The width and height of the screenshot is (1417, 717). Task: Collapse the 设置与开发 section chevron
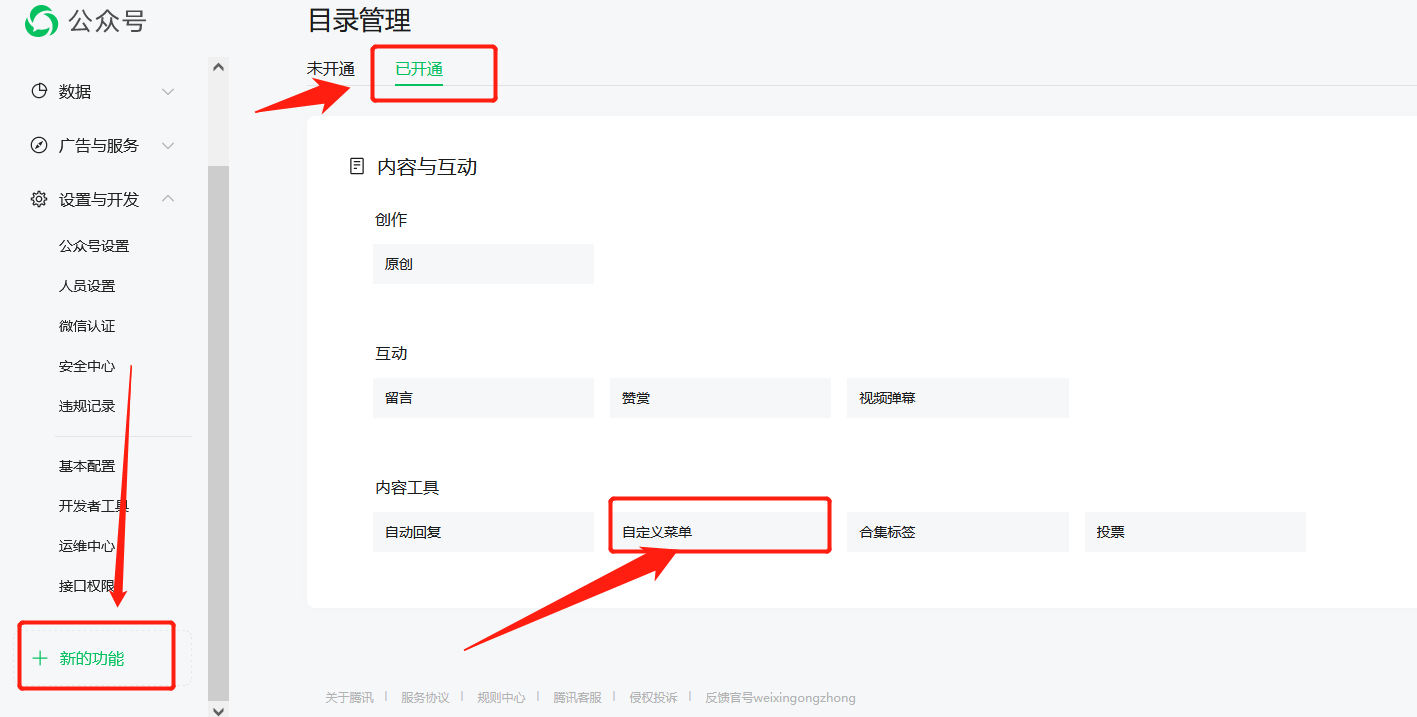click(168, 199)
